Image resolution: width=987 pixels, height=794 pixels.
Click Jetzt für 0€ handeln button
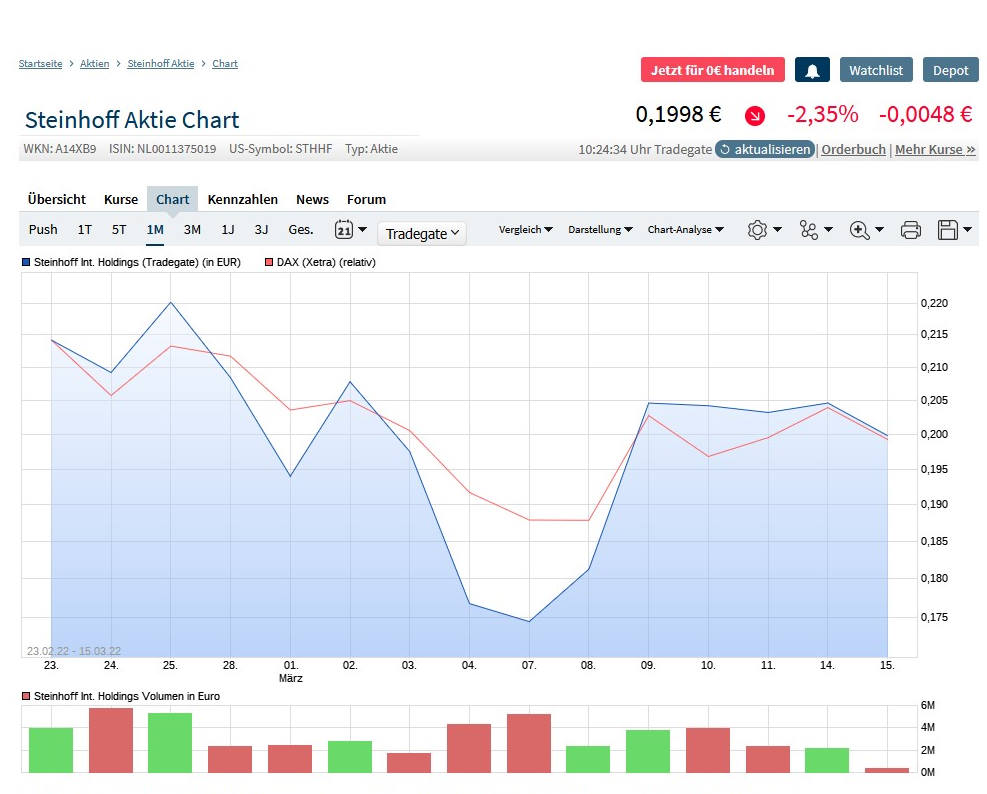(x=713, y=70)
